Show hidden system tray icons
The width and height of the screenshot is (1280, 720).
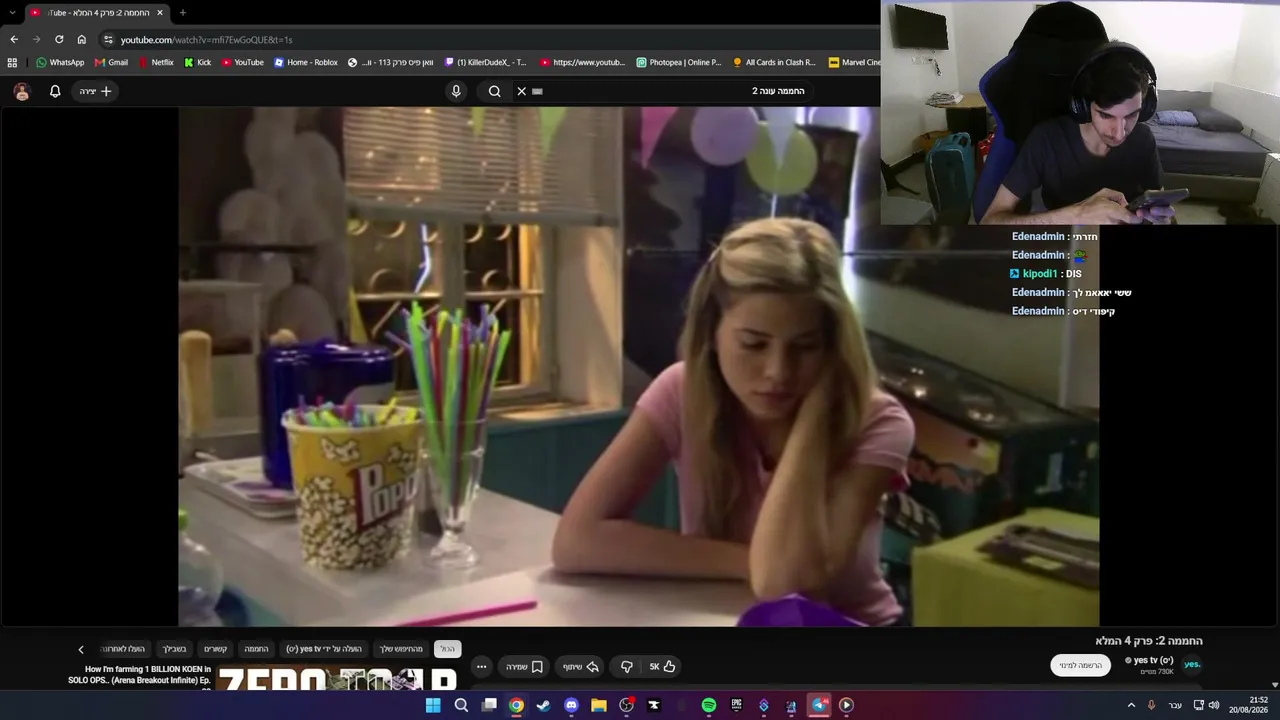pyautogui.click(x=1132, y=705)
